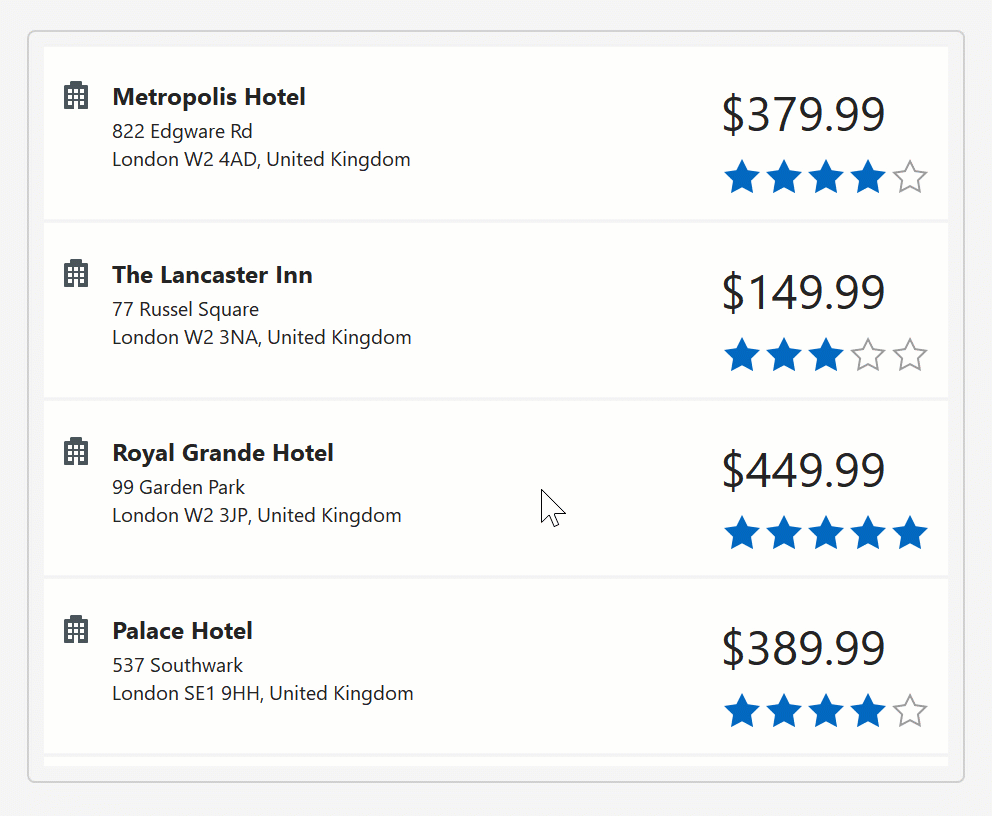Click the building icon beside Metropolis Hotel
The width and height of the screenshot is (992, 816).
[x=76, y=96]
